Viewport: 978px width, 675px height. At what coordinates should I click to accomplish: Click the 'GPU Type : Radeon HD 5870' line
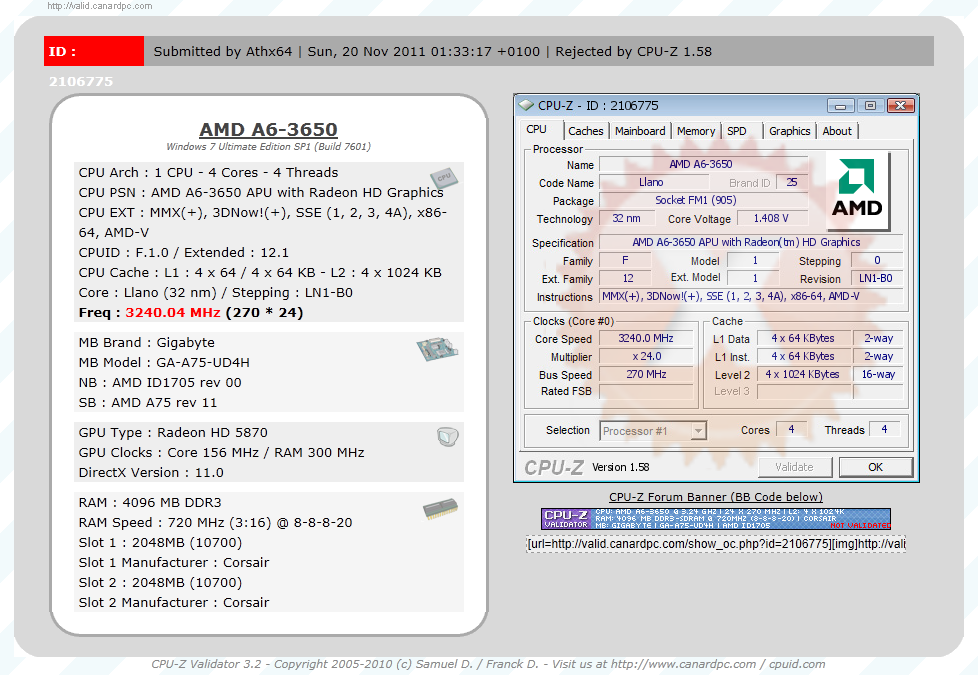(x=173, y=432)
